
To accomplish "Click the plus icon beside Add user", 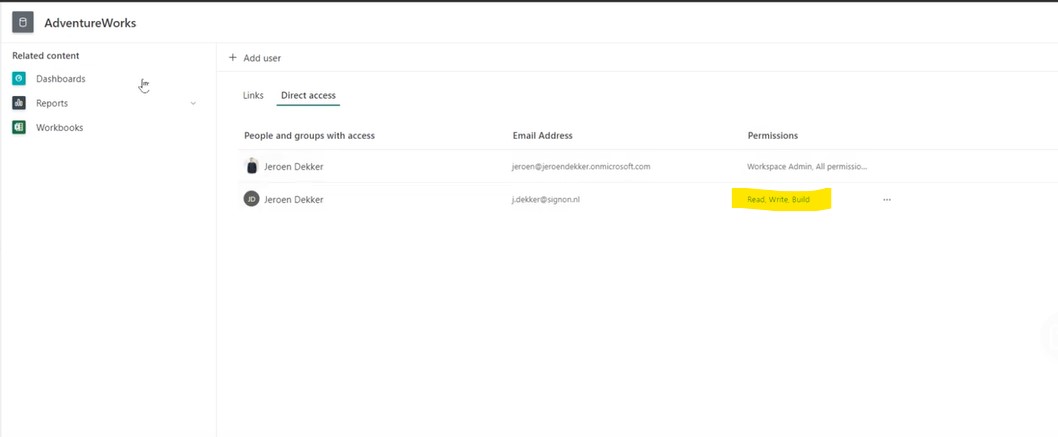I will coord(233,58).
